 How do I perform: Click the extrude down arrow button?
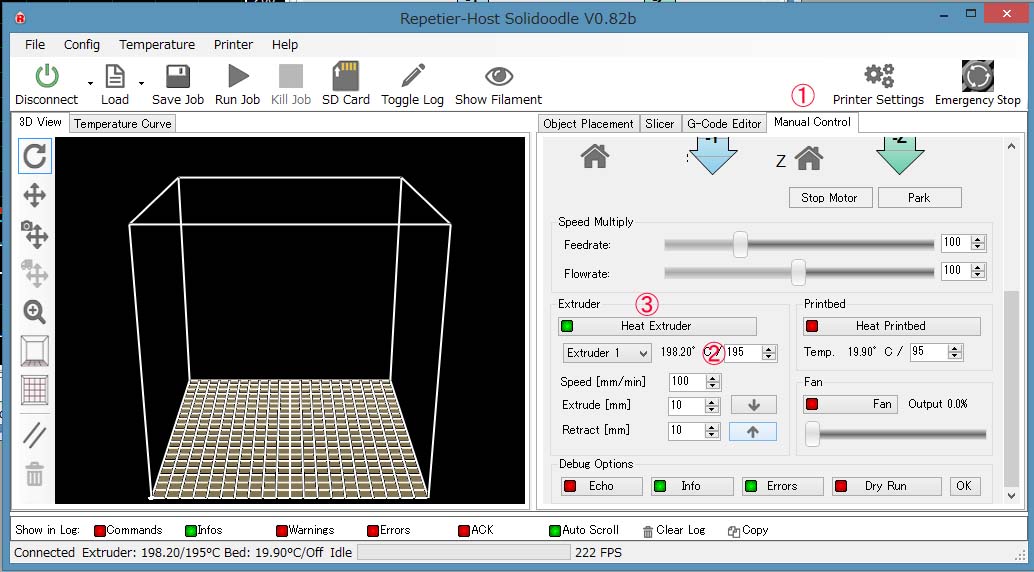point(754,405)
